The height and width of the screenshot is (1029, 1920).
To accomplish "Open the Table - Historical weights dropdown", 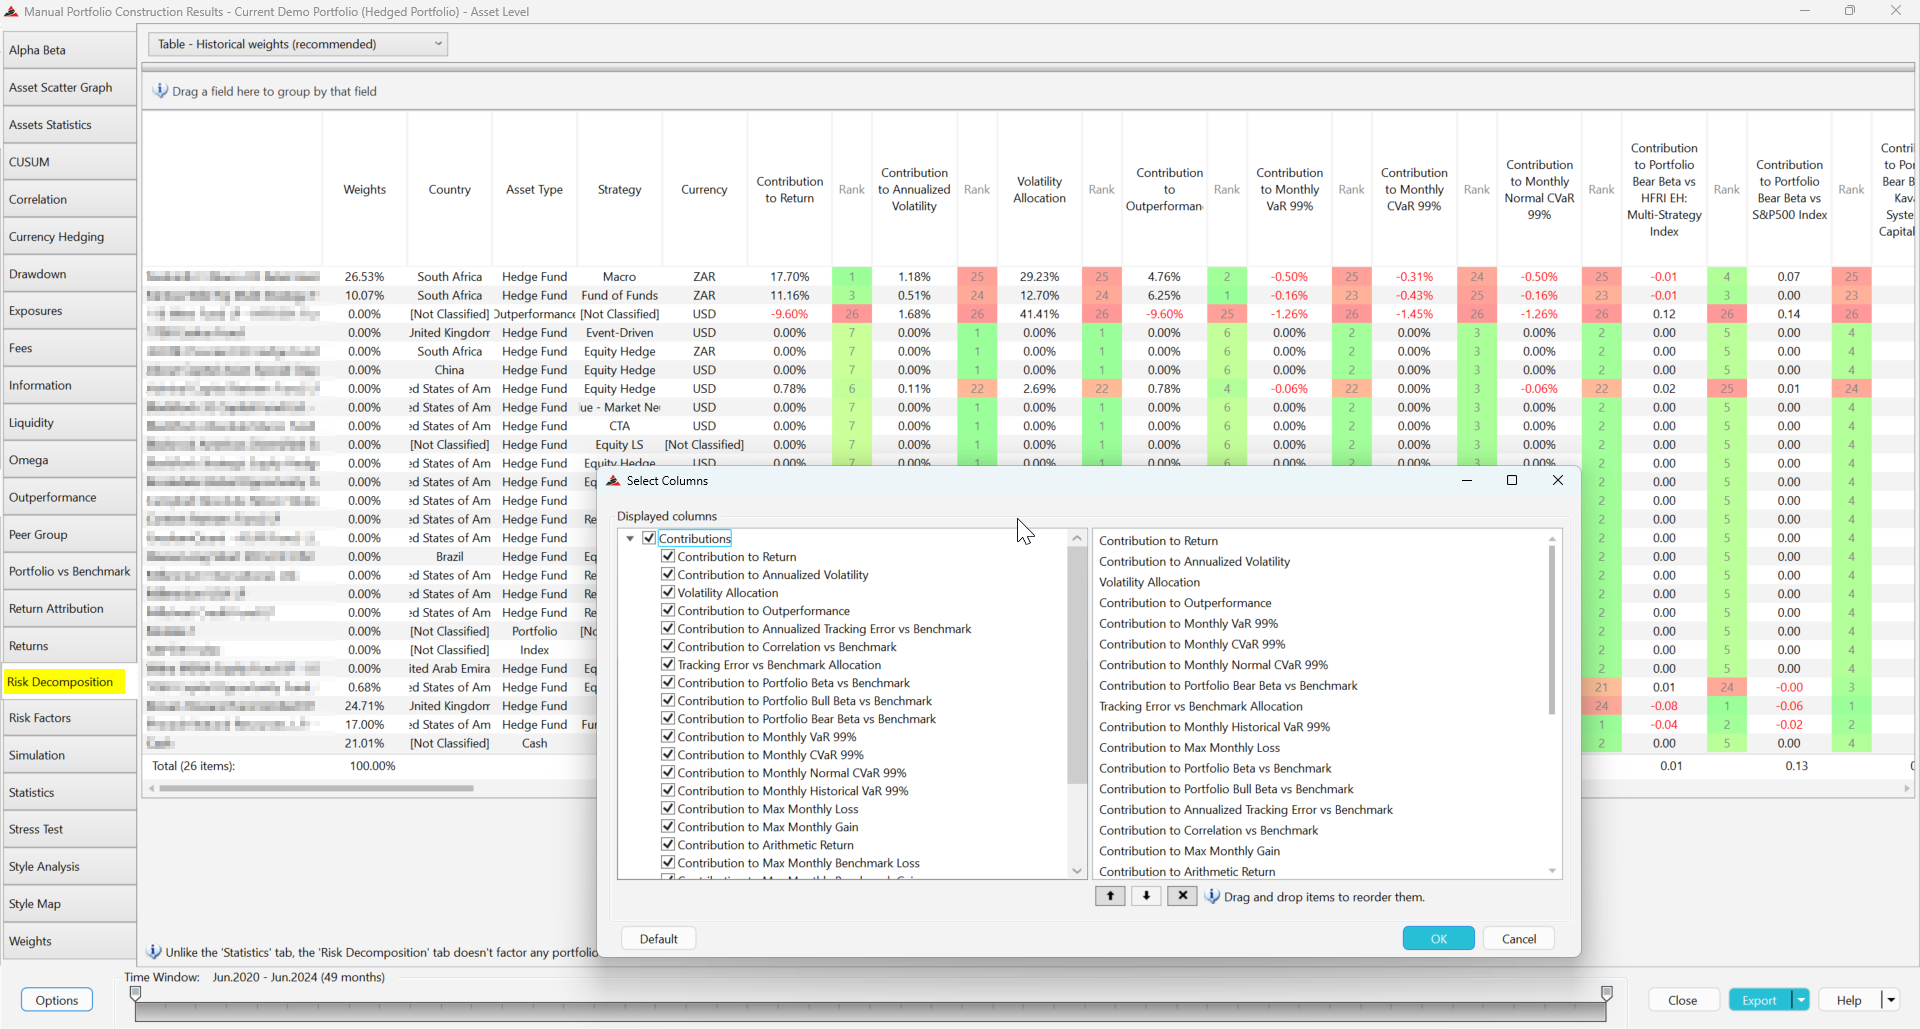I will (x=438, y=44).
